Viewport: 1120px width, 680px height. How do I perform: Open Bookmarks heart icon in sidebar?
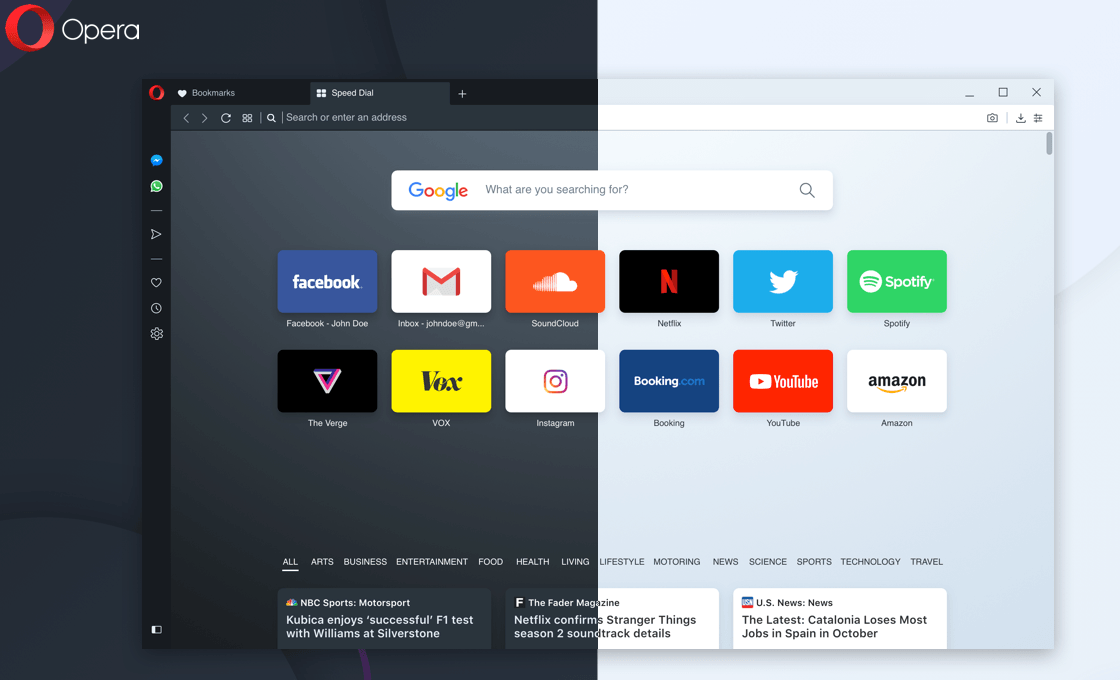point(156,283)
